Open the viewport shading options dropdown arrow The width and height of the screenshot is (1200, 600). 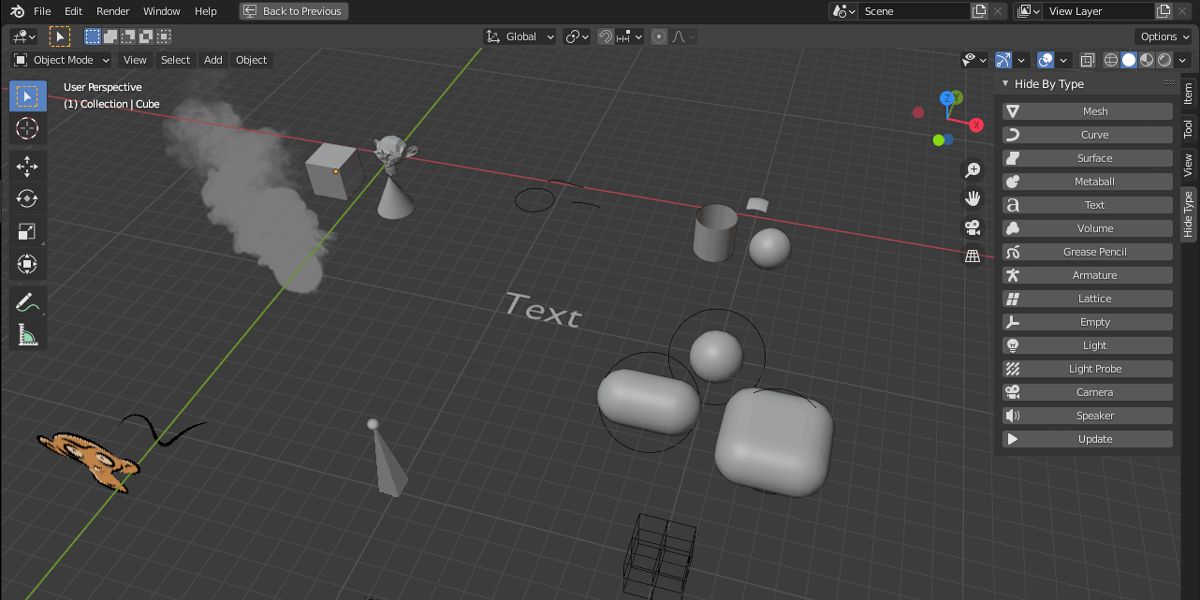[1183, 60]
